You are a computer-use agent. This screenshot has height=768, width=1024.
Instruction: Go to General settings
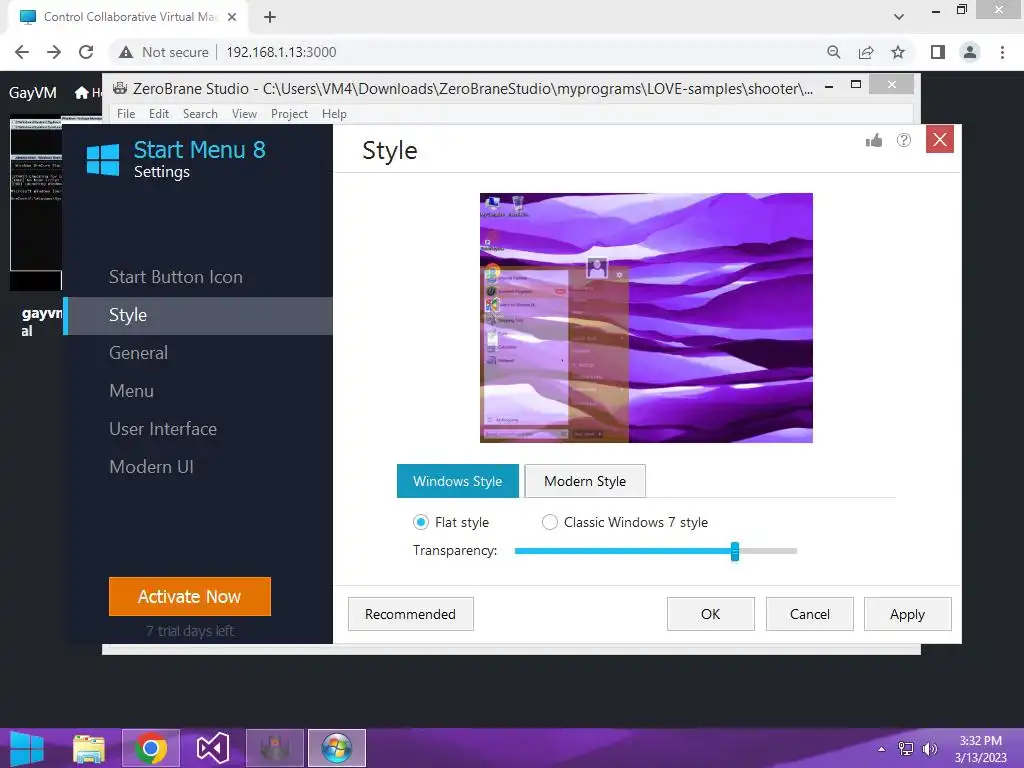point(138,353)
